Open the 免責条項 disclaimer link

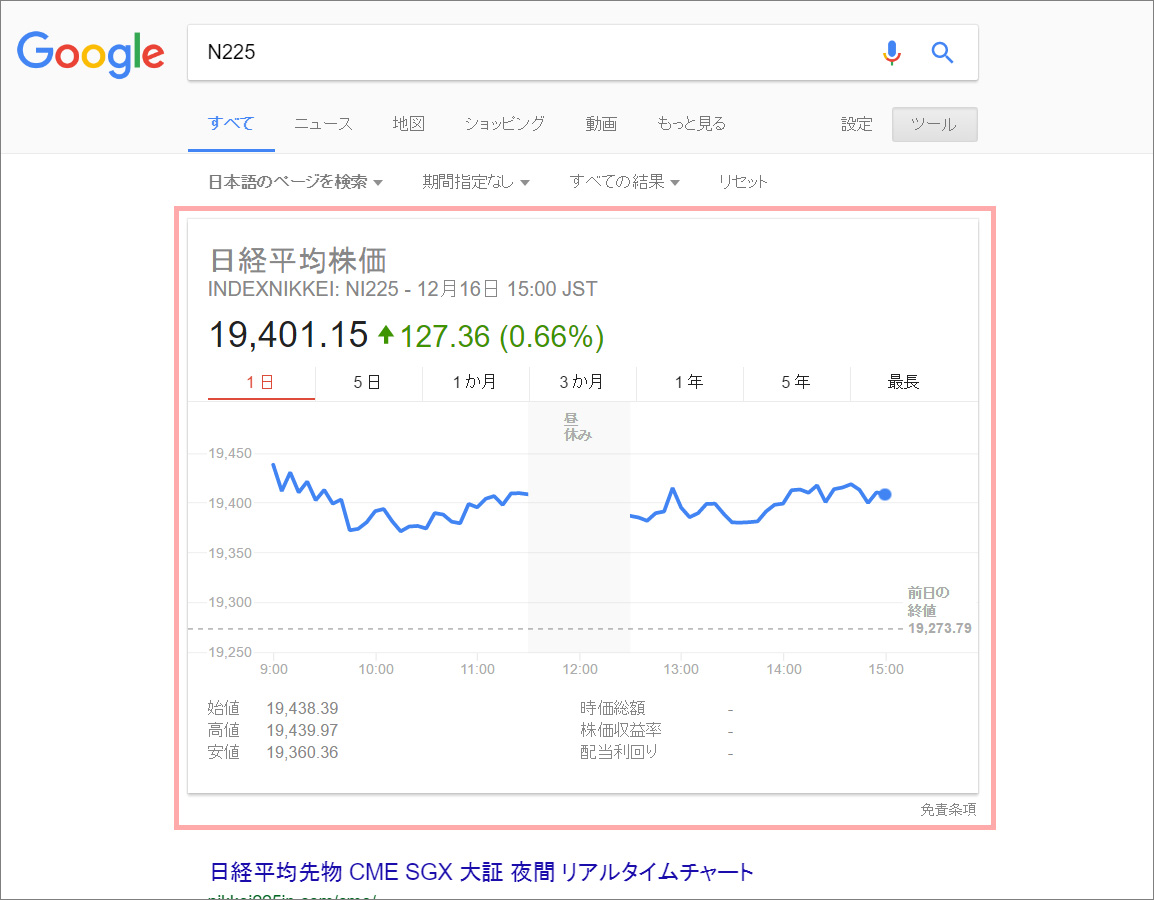pos(948,809)
